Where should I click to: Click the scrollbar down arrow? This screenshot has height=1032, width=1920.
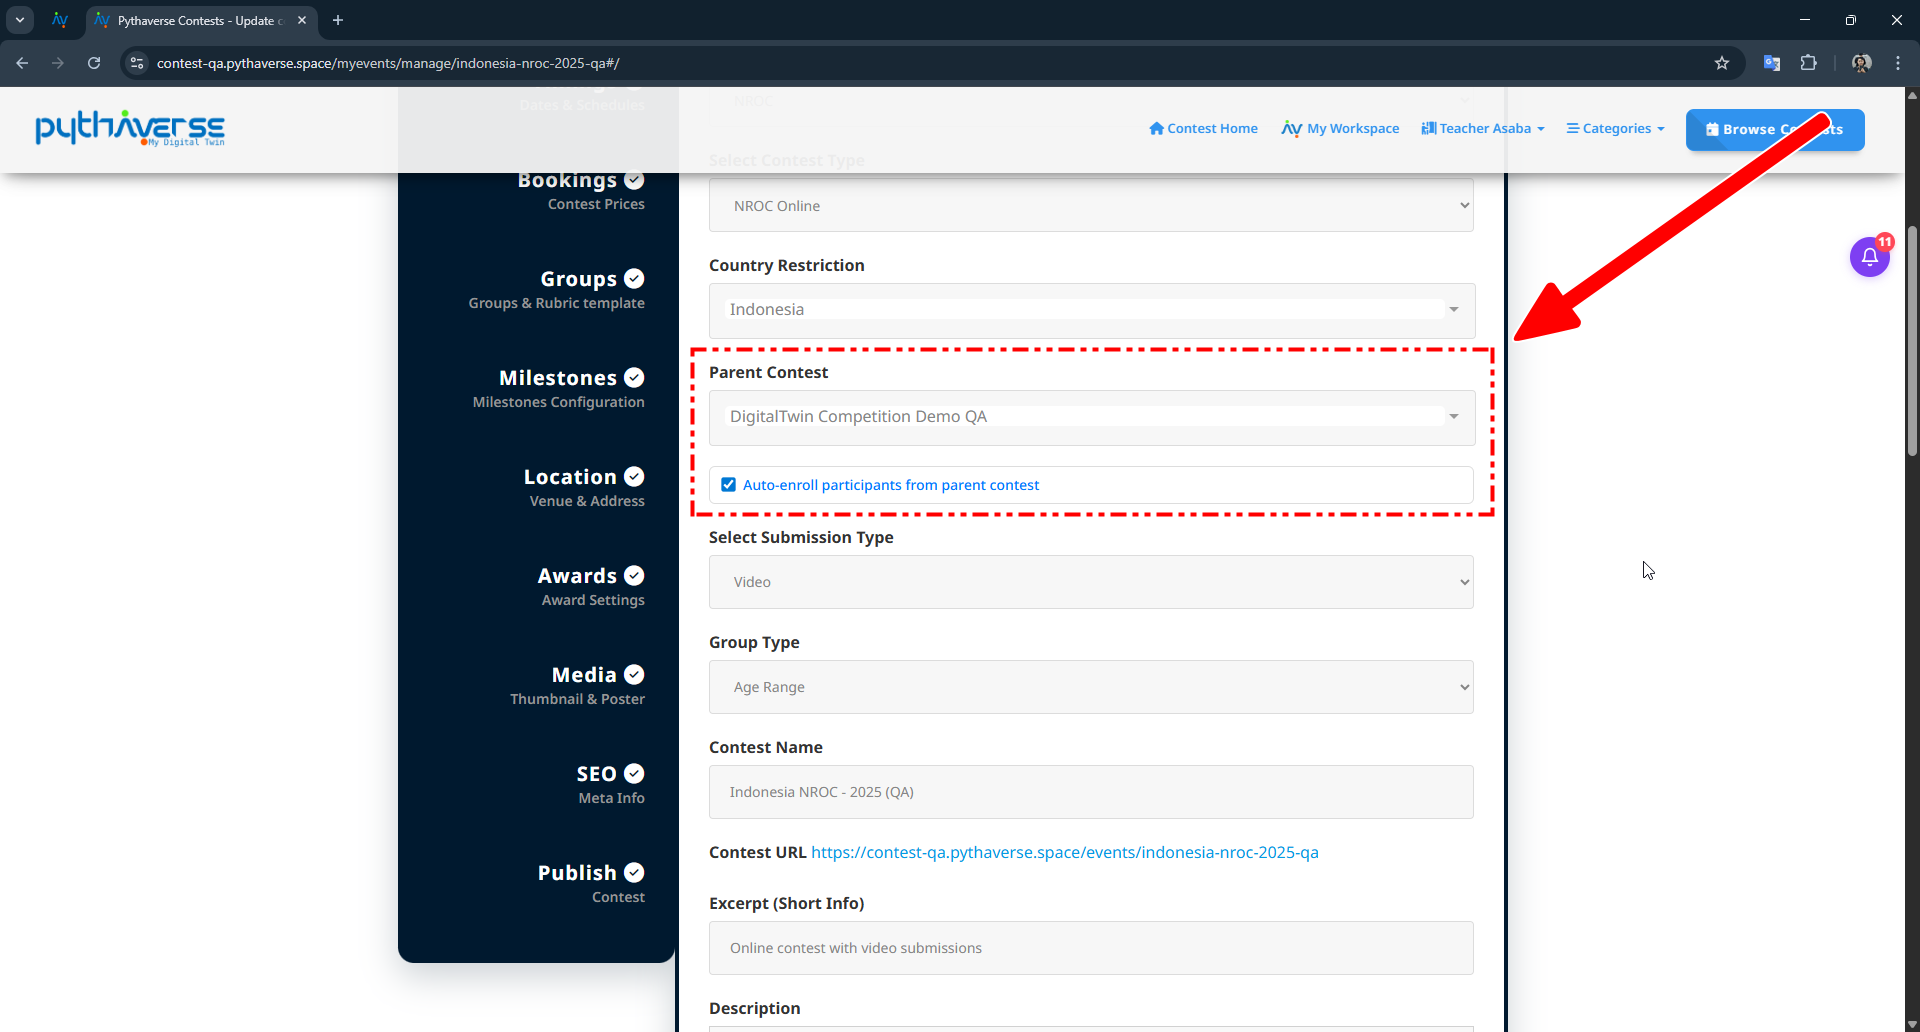tap(1912, 1024)
